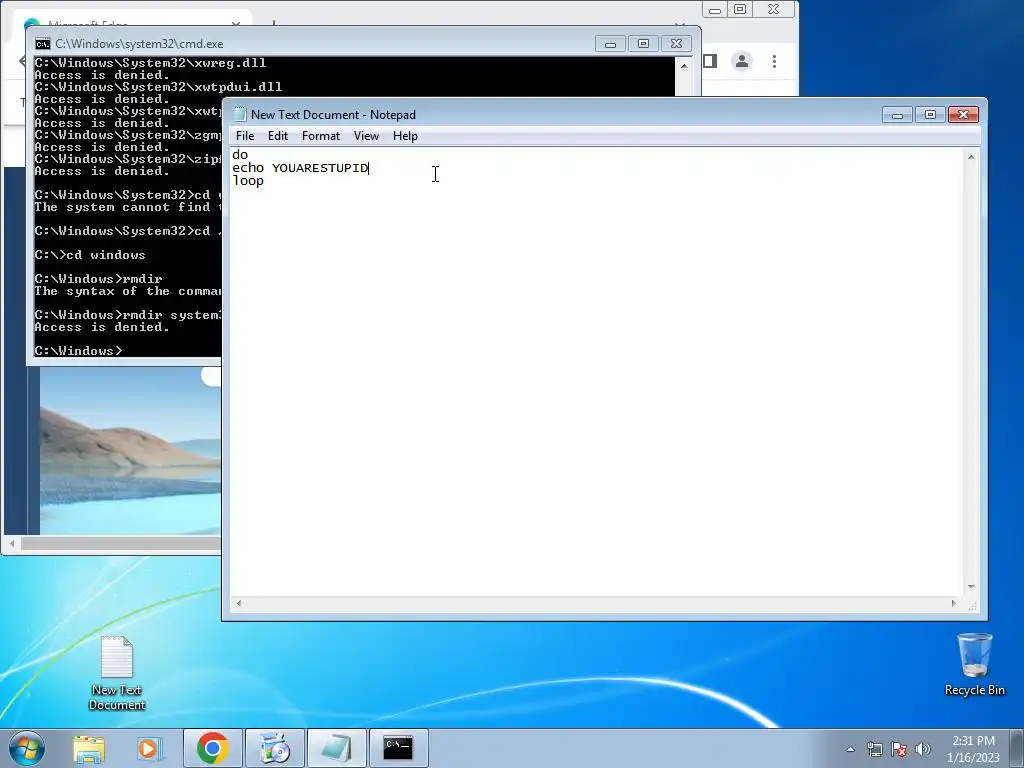Click Notepad vertical scrollbar down arrow
This screenshot has width=1024, height=768.
971,587
